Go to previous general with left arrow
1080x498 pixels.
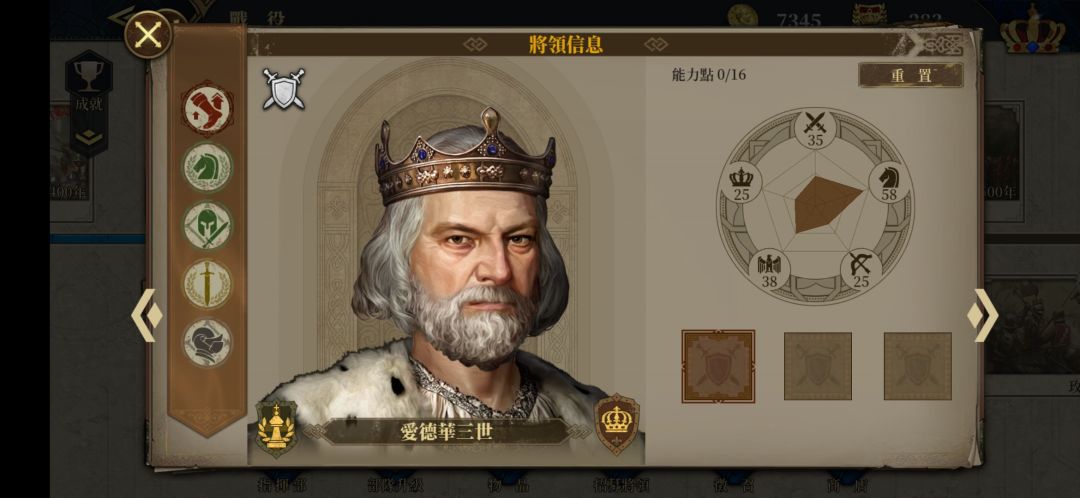click(147, 315)
